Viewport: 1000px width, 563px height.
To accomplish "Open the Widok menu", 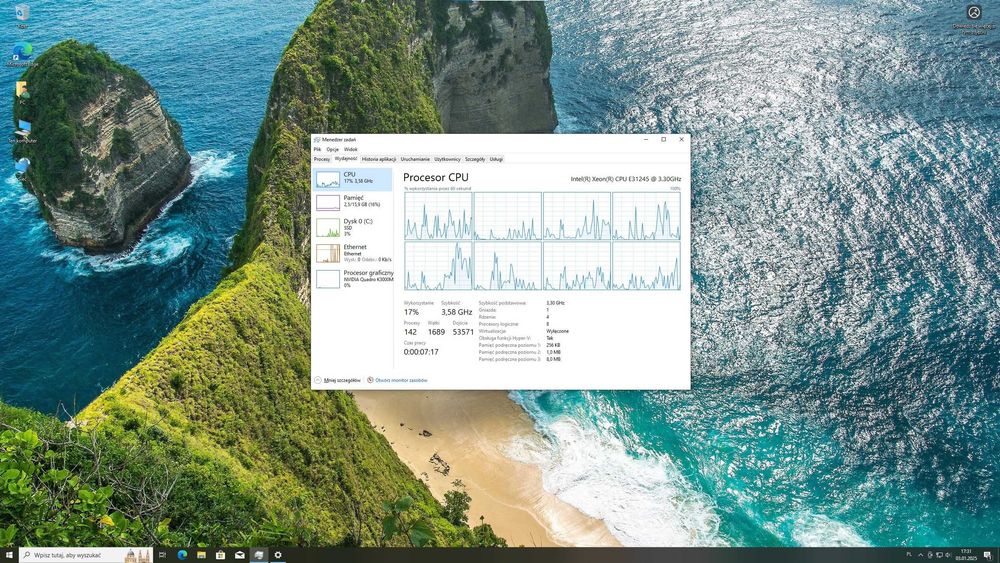I will (x=351, y=149).
